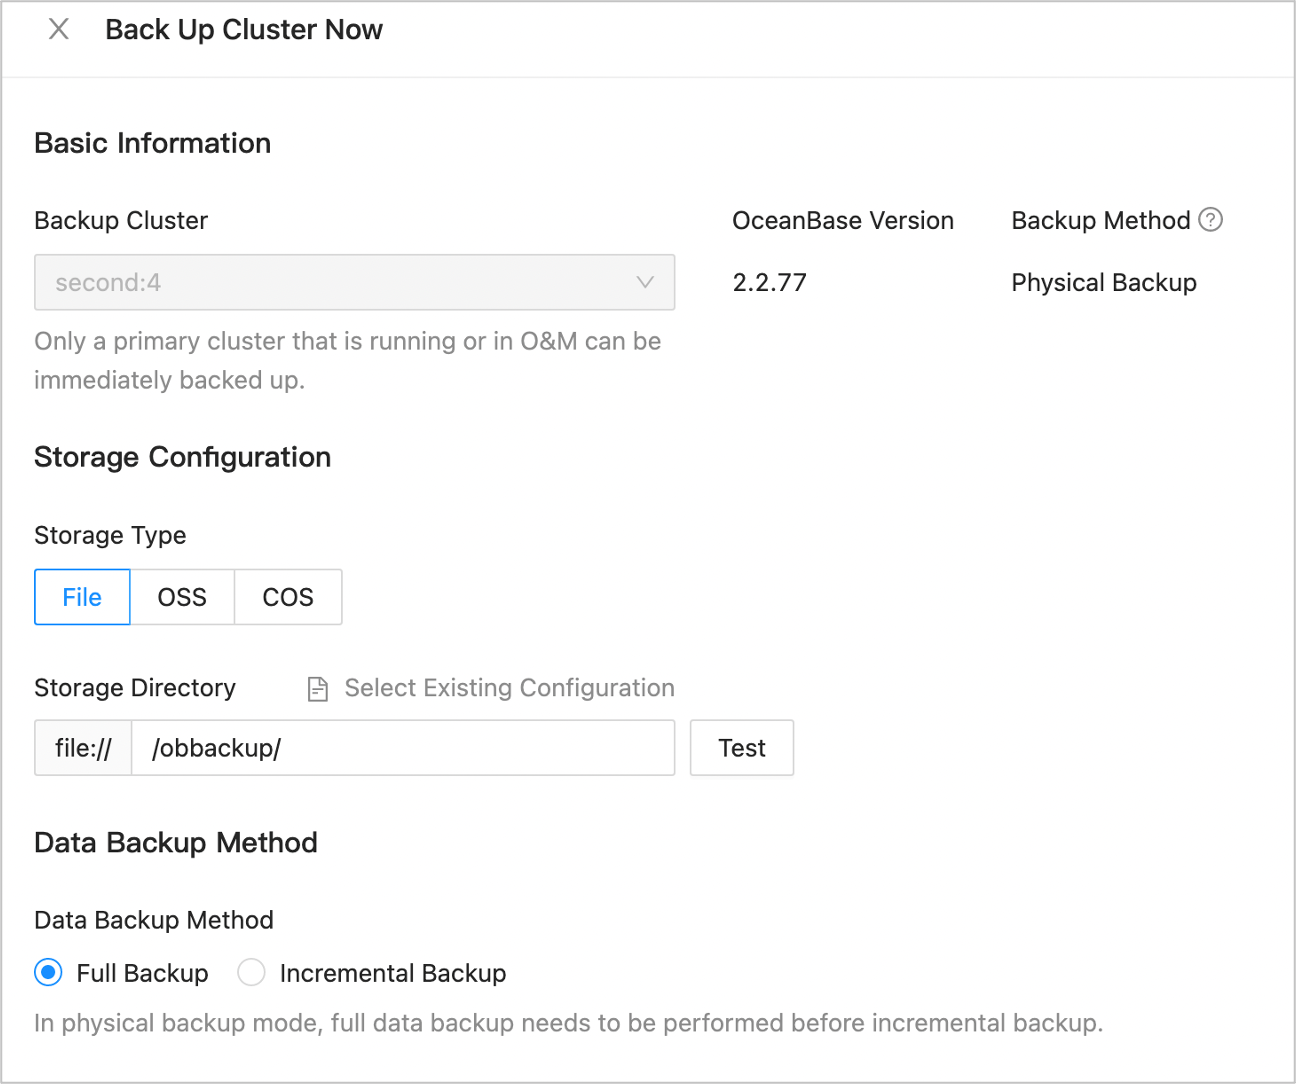Choose the COS storage type
The width and height of the screenshot is (1296, 1084).
[x=288, y=597]
